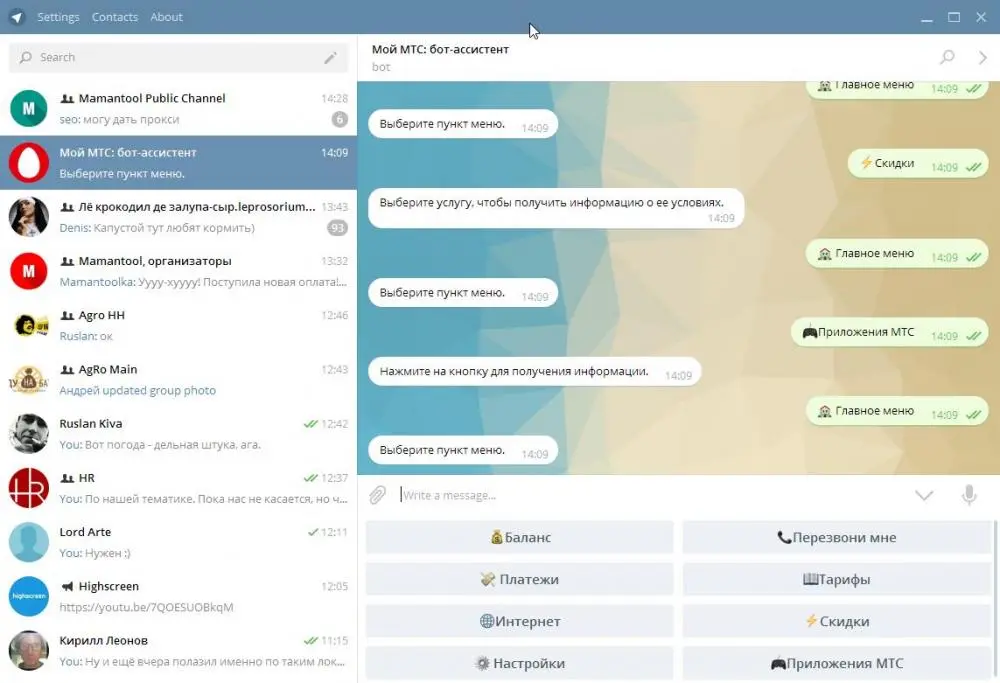Open the Highscreen channel
The image size is (1000, 683).
[179, 596]
